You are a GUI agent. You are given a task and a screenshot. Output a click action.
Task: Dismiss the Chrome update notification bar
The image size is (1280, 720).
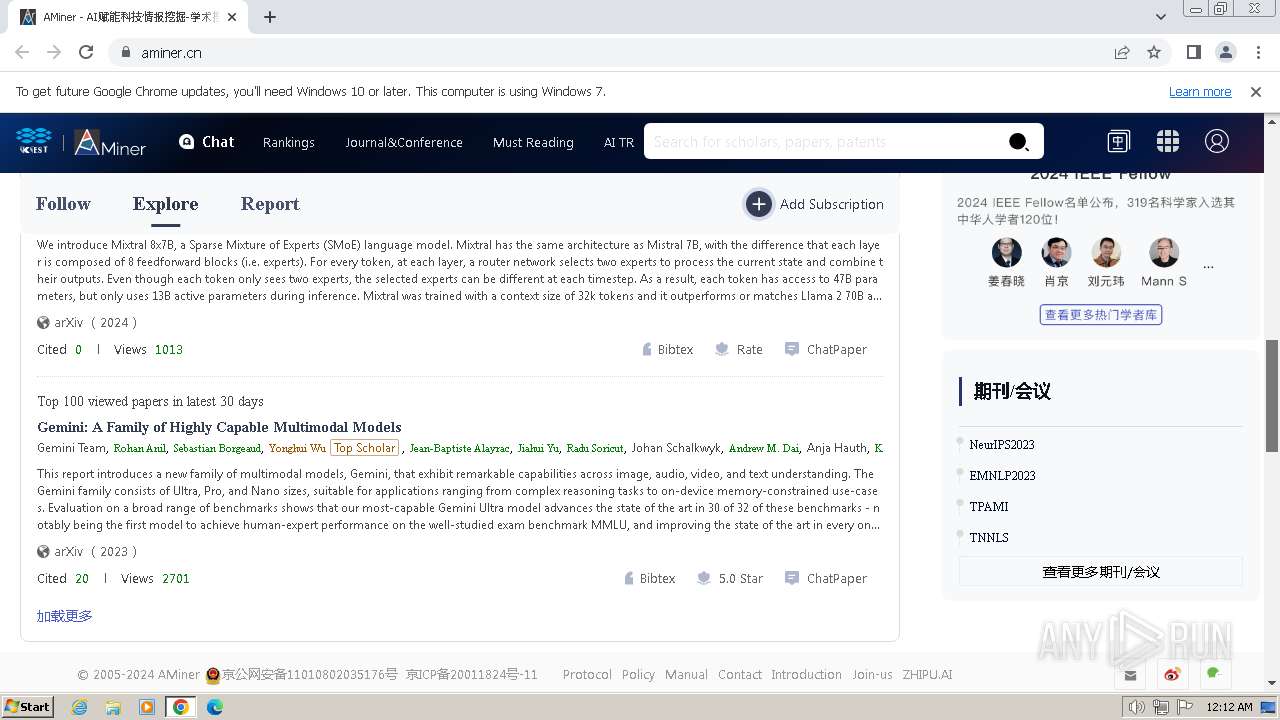(1256, 91)
